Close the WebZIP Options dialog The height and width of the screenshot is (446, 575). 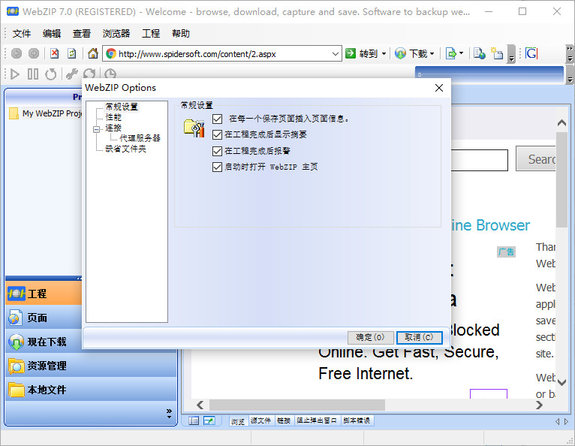point(439,88)
